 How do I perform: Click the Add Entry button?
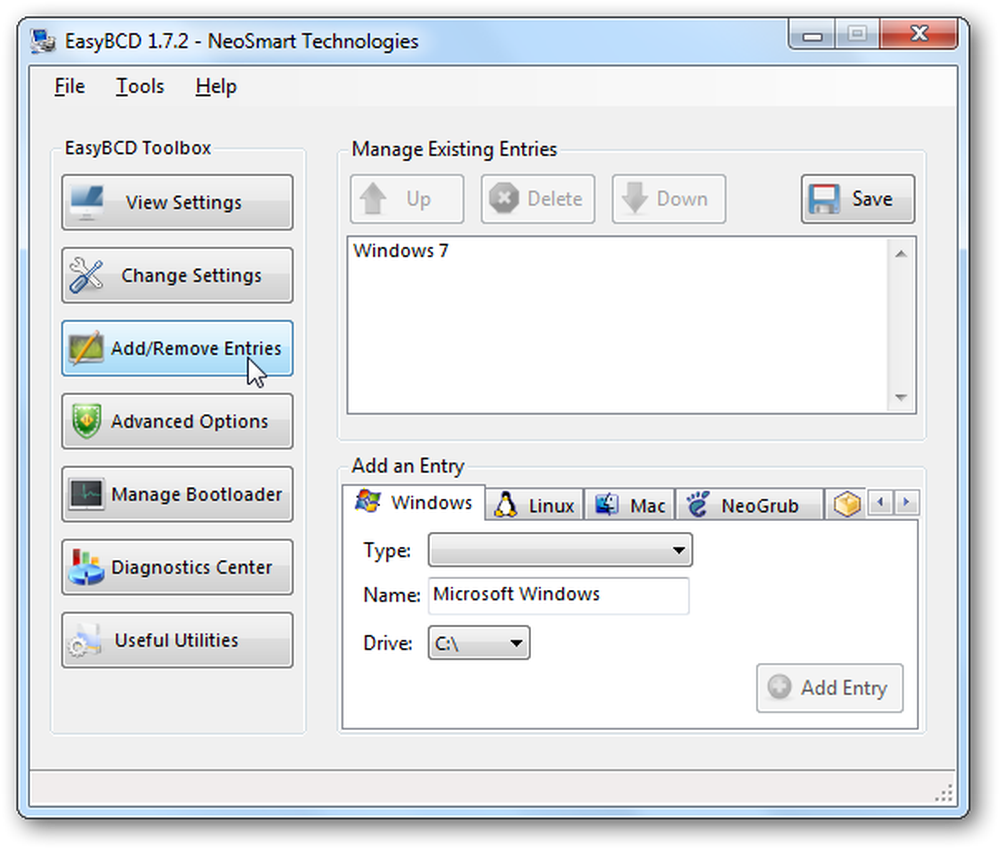(x=829, y=688)
